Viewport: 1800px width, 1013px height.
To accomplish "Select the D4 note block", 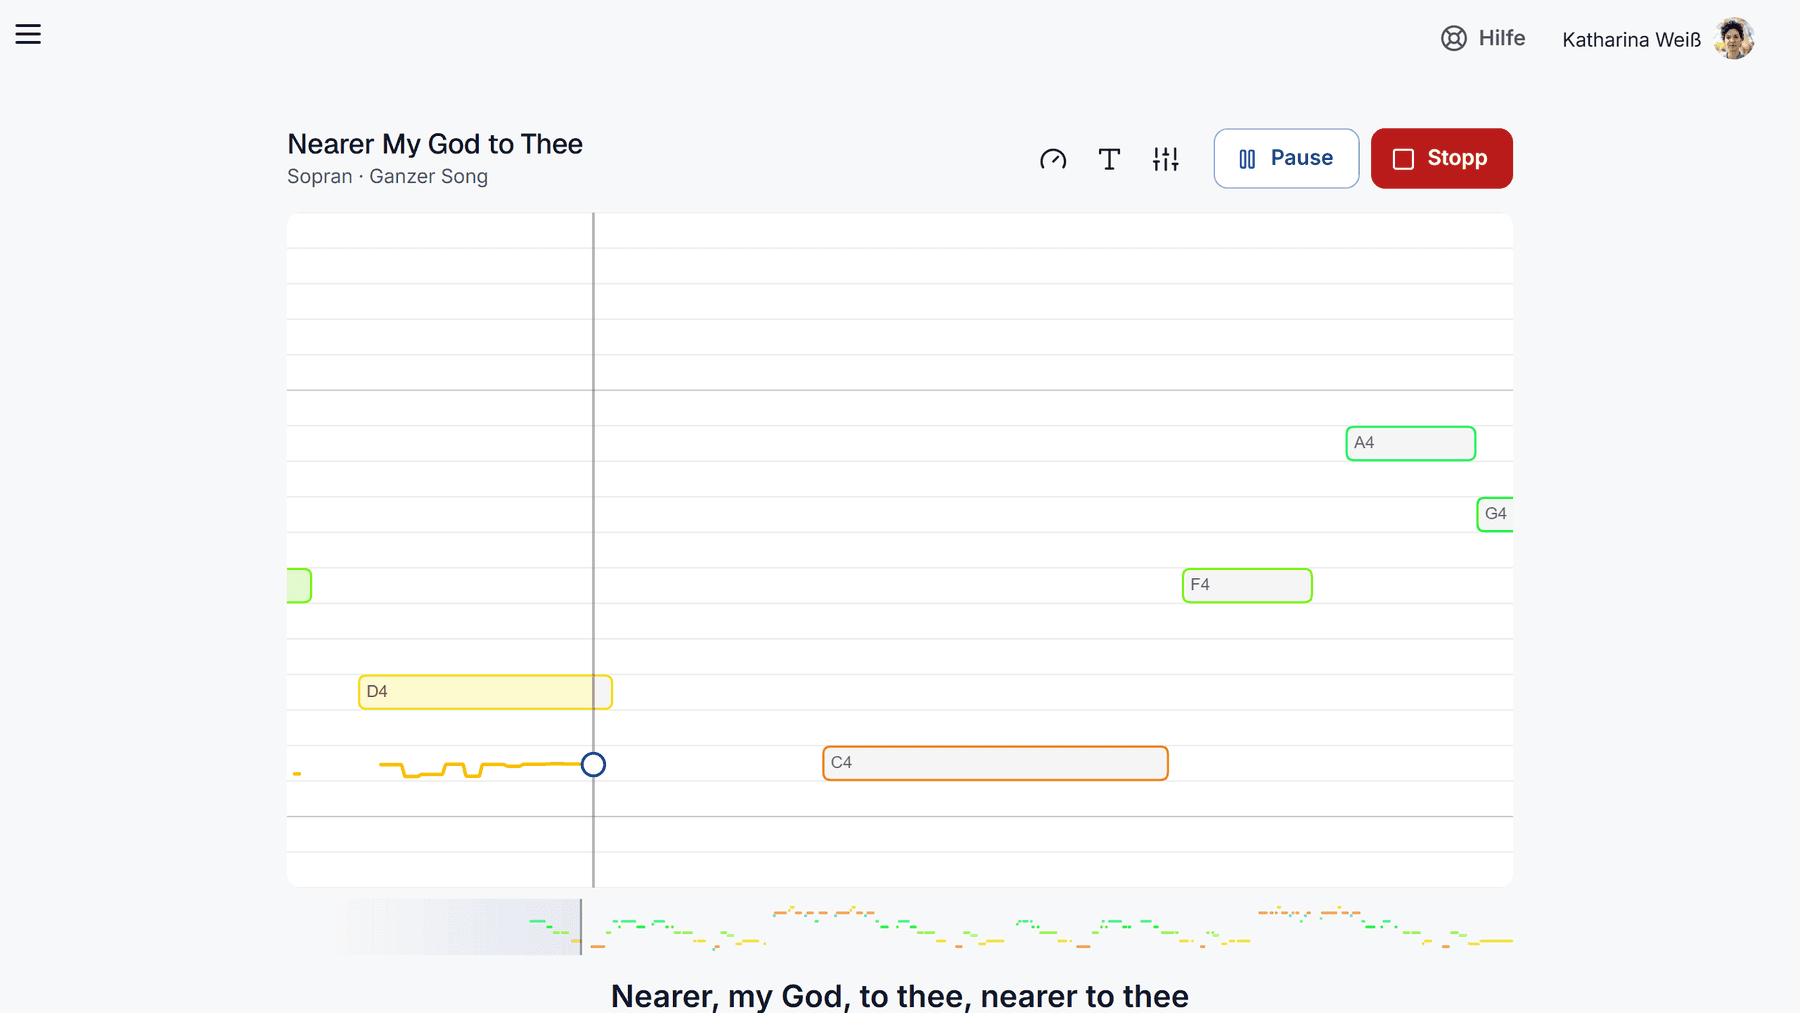I will pos(485,692).
